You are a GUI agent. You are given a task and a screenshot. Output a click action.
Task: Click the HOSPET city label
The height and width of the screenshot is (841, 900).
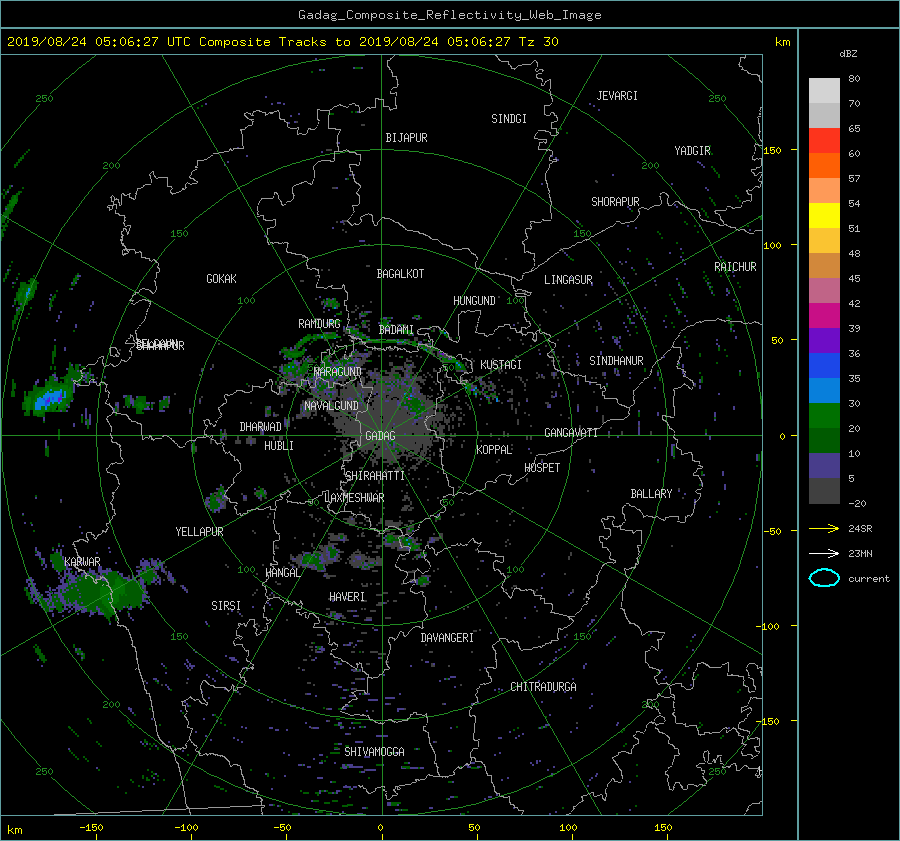(542, 468)
